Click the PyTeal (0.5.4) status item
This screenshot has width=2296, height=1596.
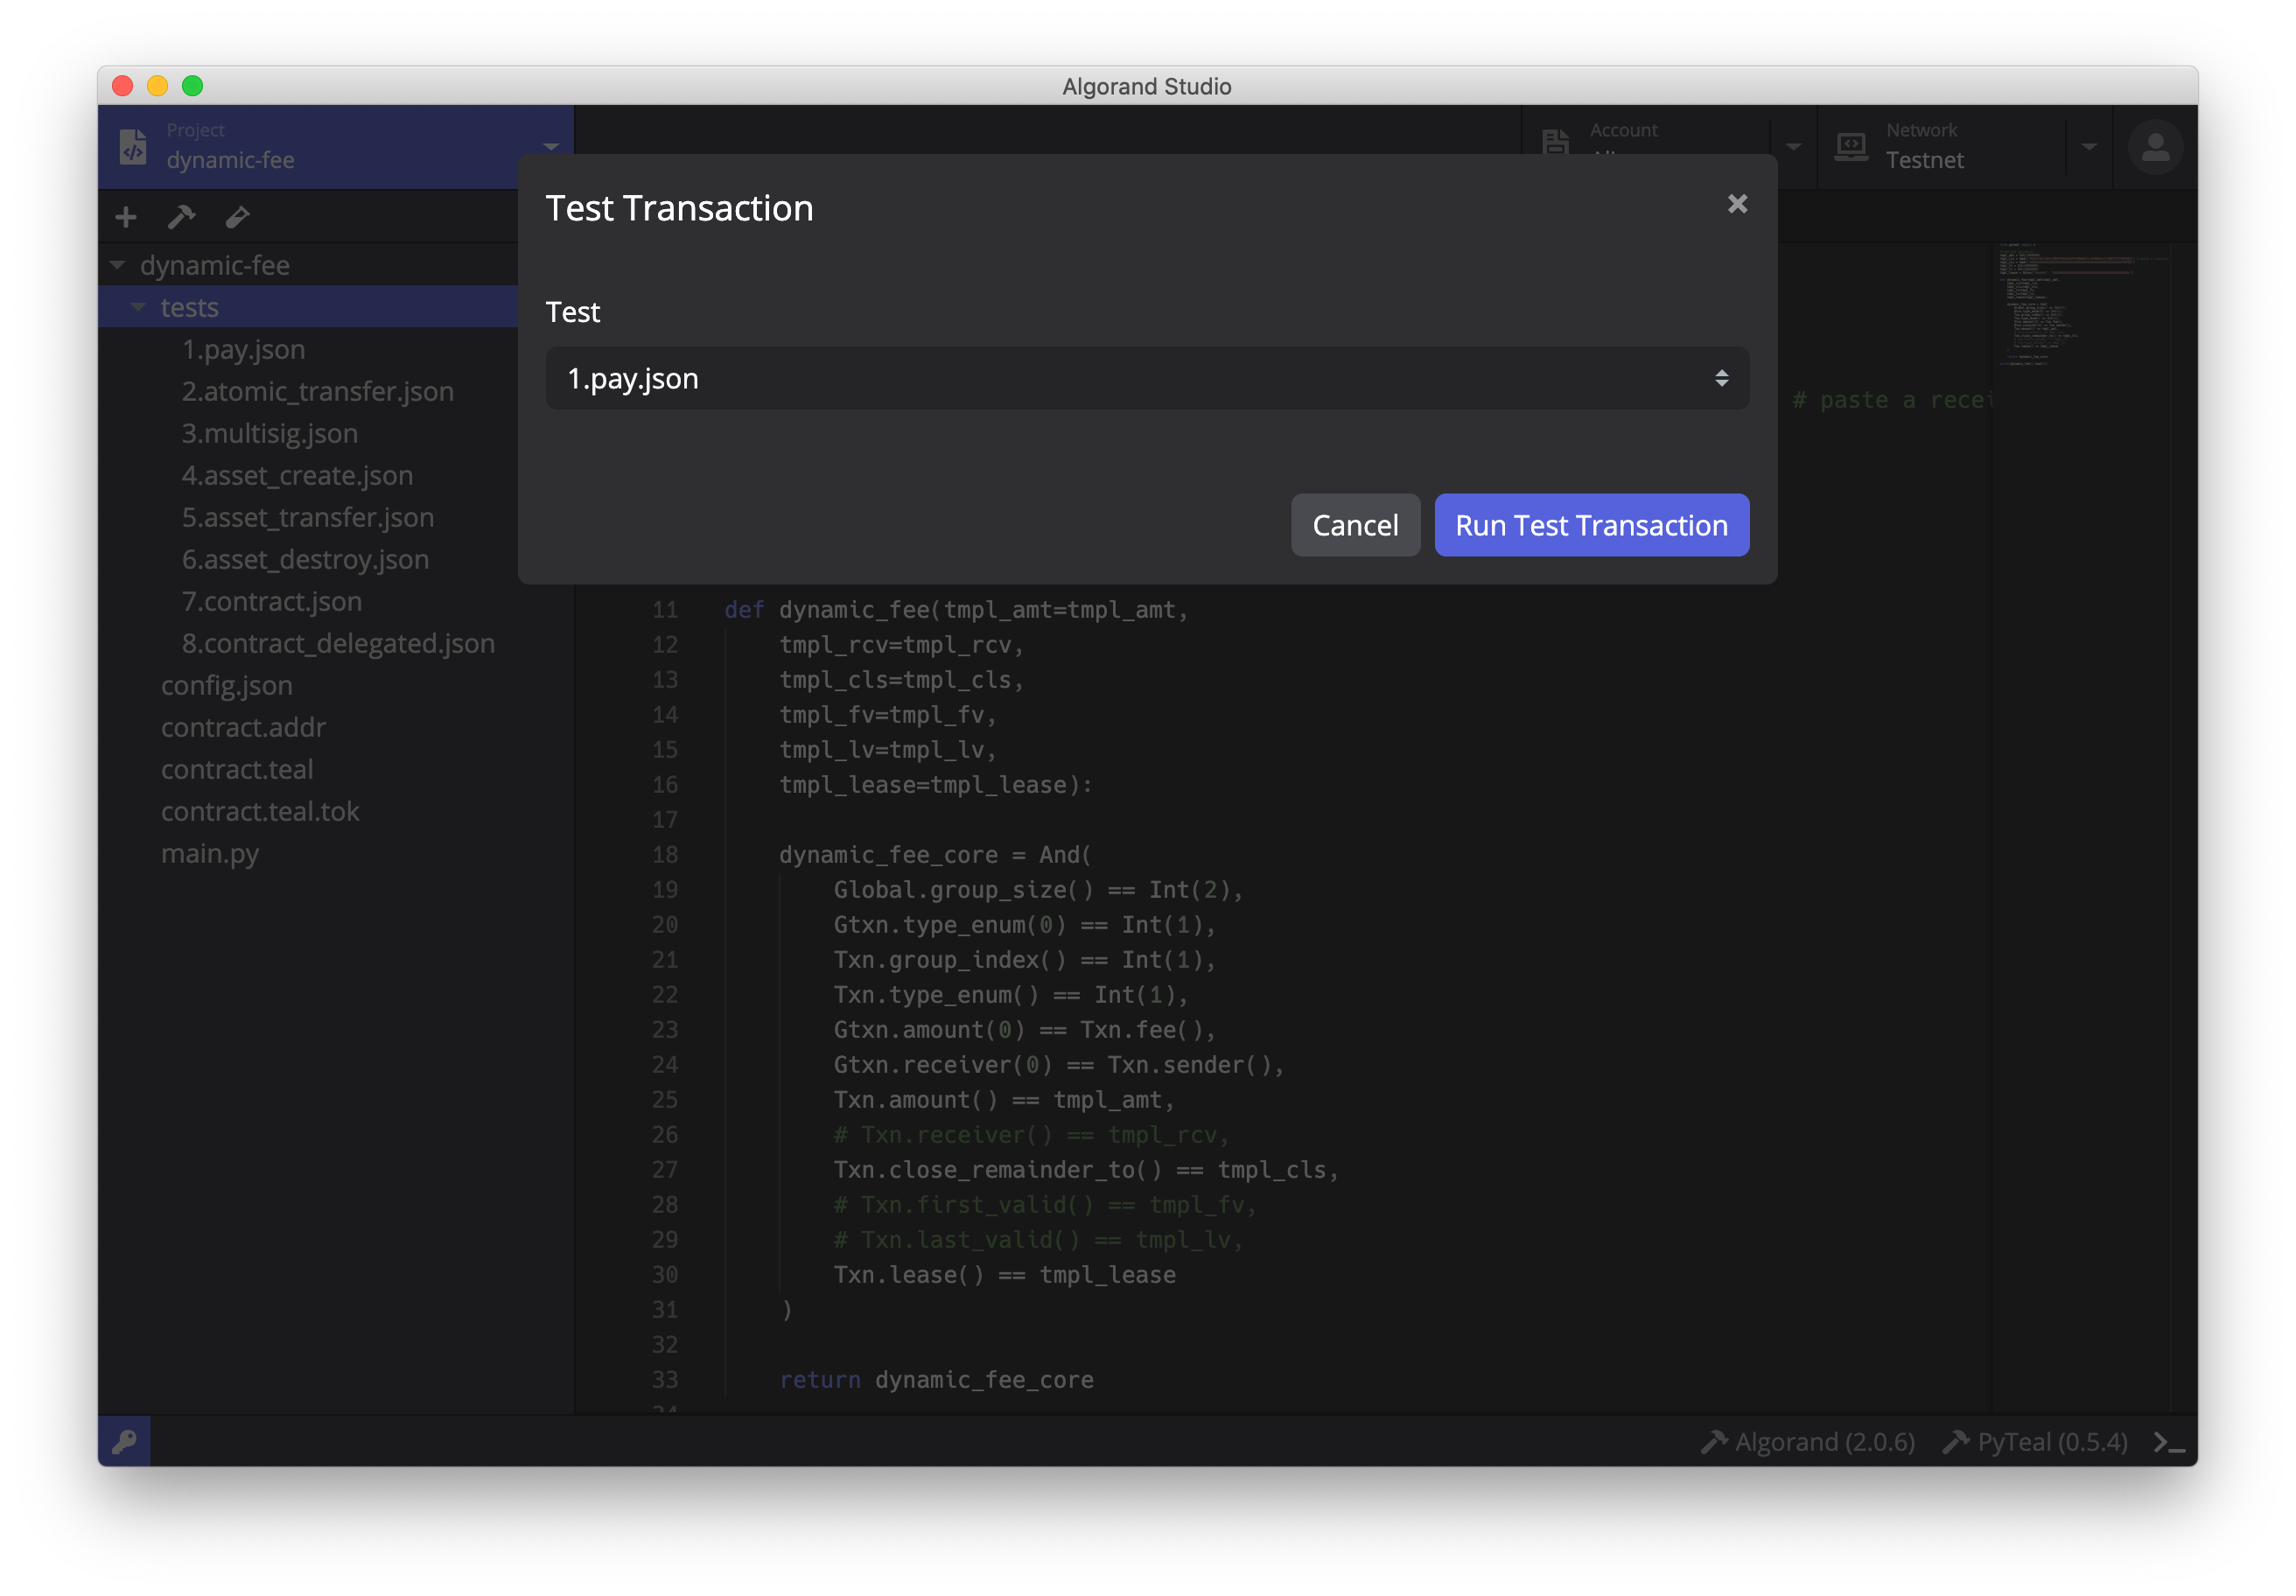pyautogui.click(x=2037, y=1441)
